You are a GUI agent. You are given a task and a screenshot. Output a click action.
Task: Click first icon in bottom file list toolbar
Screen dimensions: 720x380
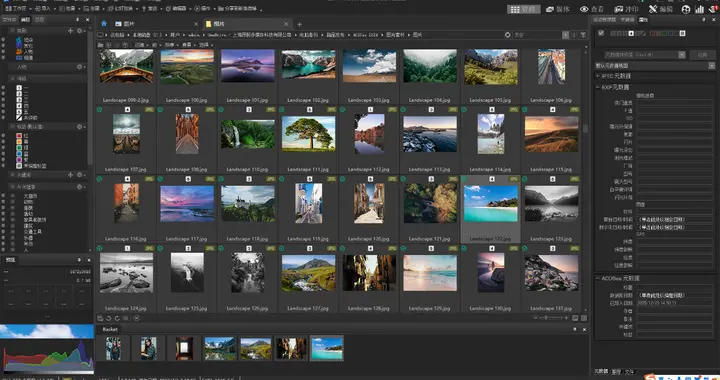100,318
